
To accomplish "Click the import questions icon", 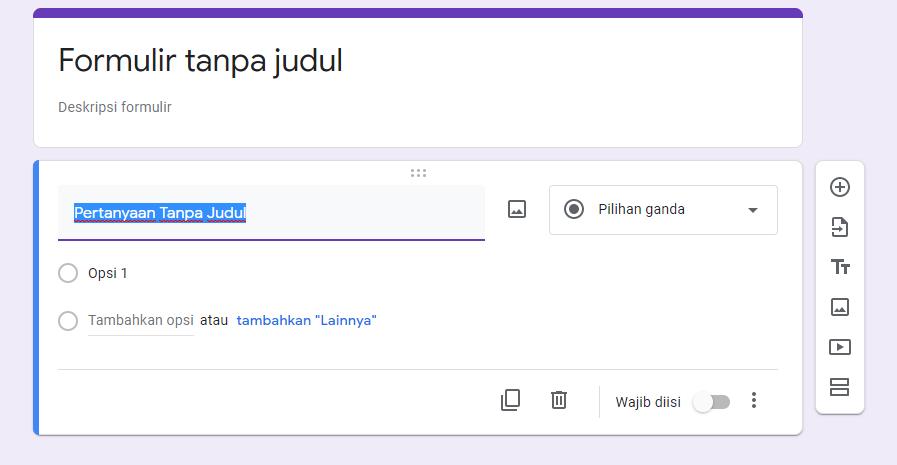I will (839, 227).
